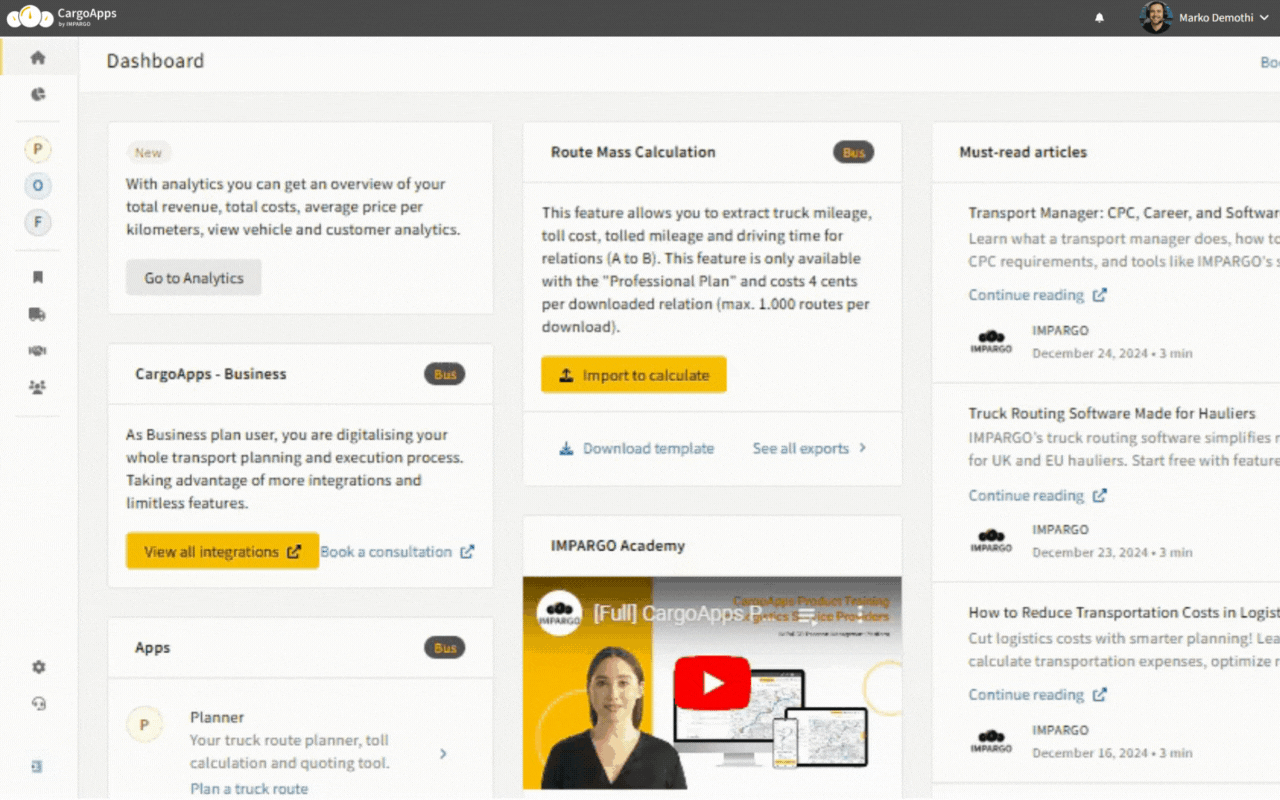Open the Planner "P" icon in sidebar
Viewport: 1280px width, 800px height.
[38, 148]
